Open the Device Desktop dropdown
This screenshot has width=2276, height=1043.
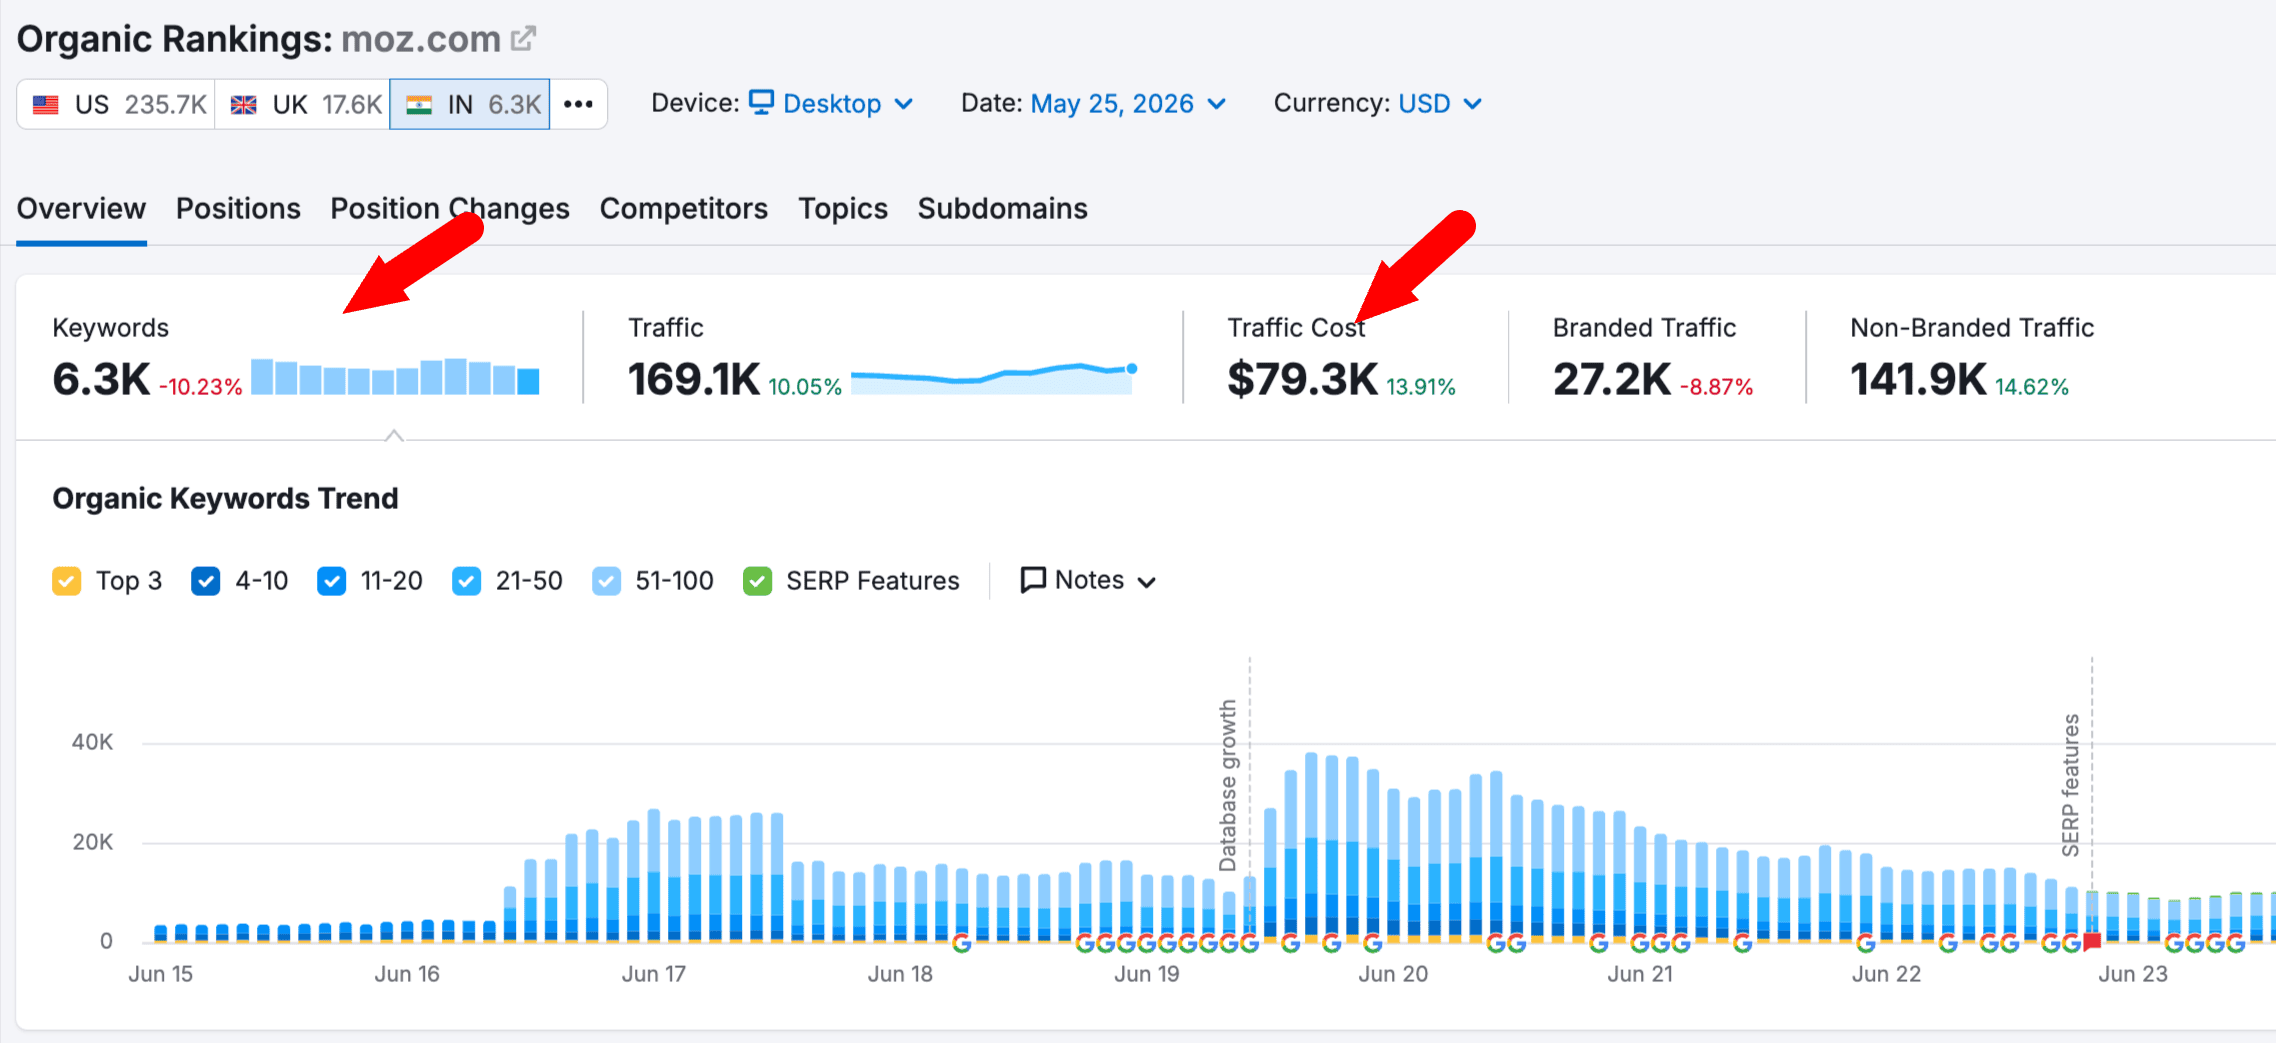pos(832,103)
